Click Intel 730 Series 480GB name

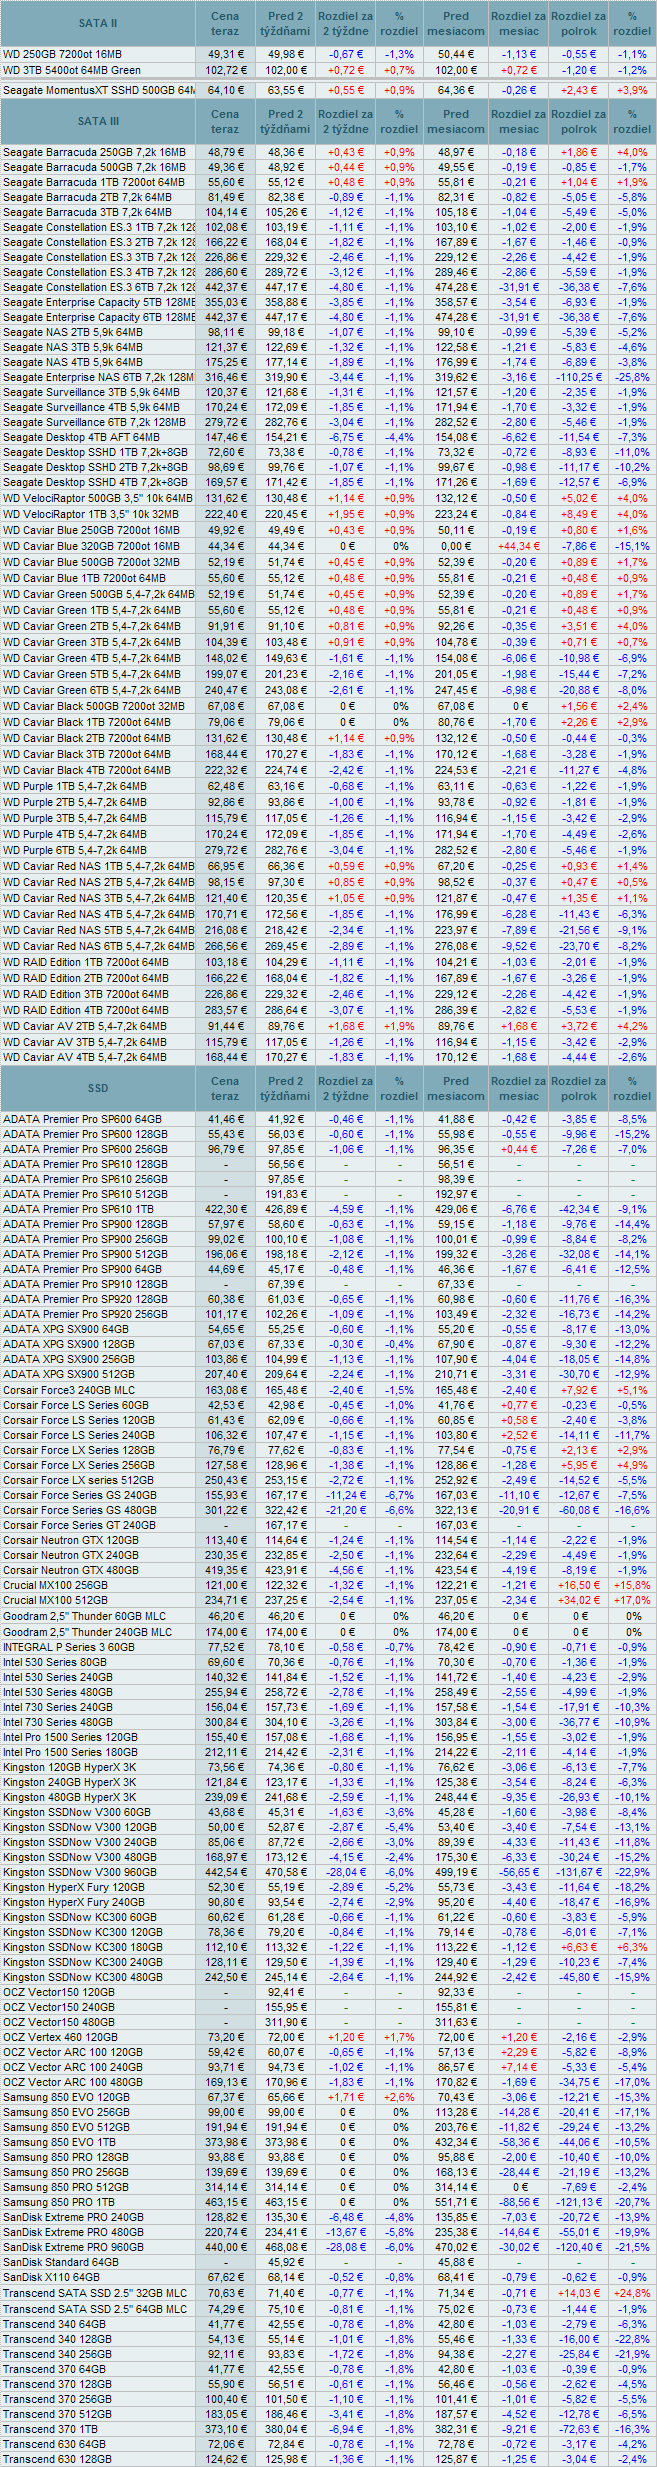[58, 1722]
